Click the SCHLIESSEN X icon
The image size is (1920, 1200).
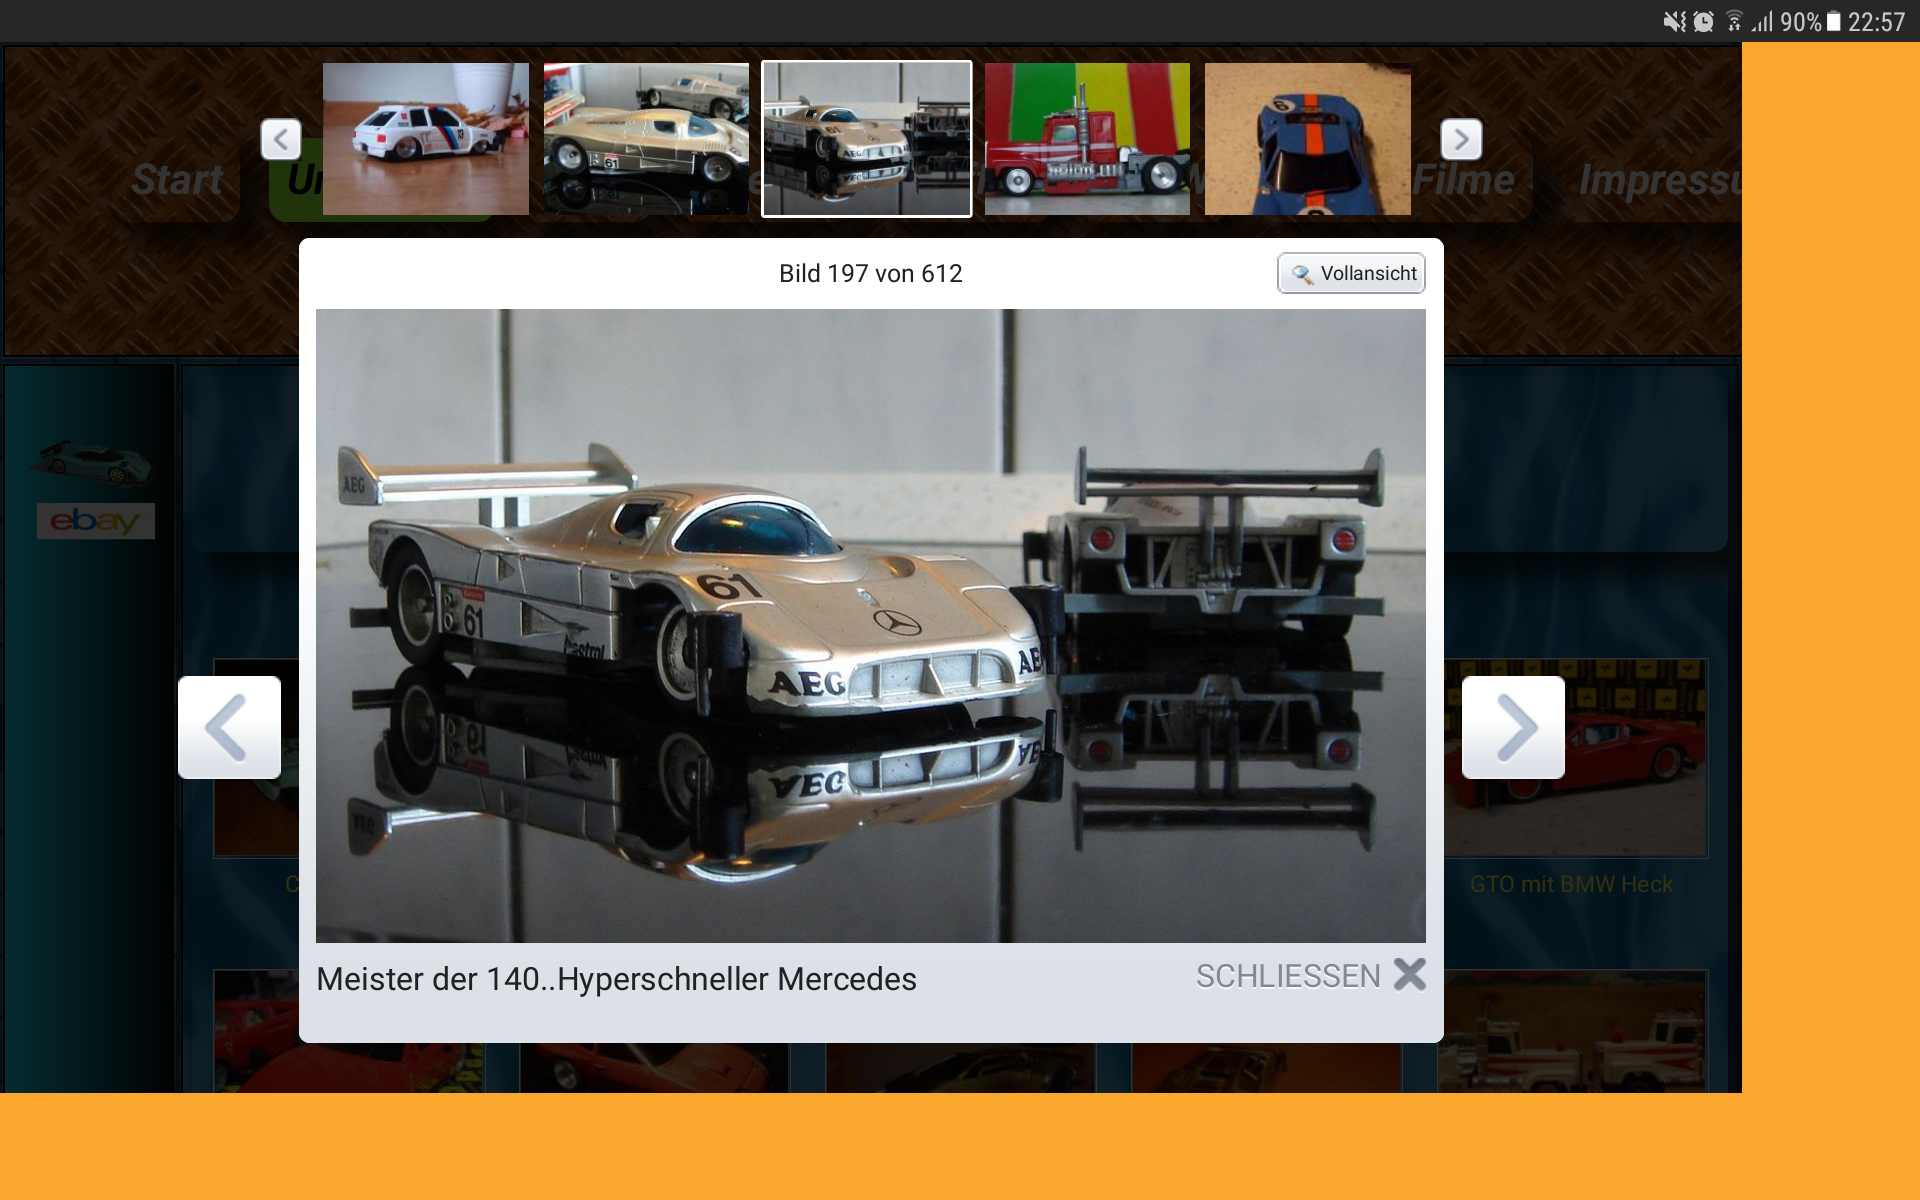pyautogui.click(x=1410, y=974)
